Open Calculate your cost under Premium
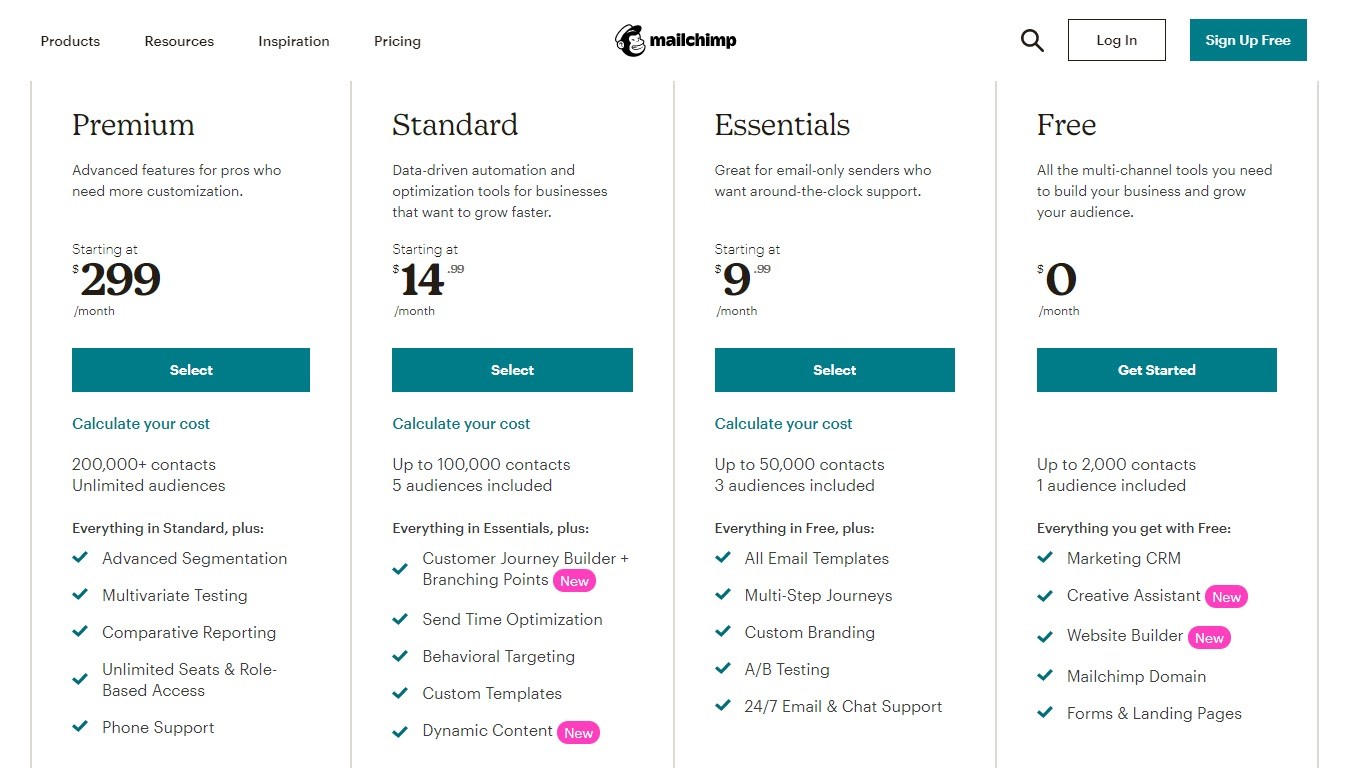1346x768 pixels. click(141, 424)
